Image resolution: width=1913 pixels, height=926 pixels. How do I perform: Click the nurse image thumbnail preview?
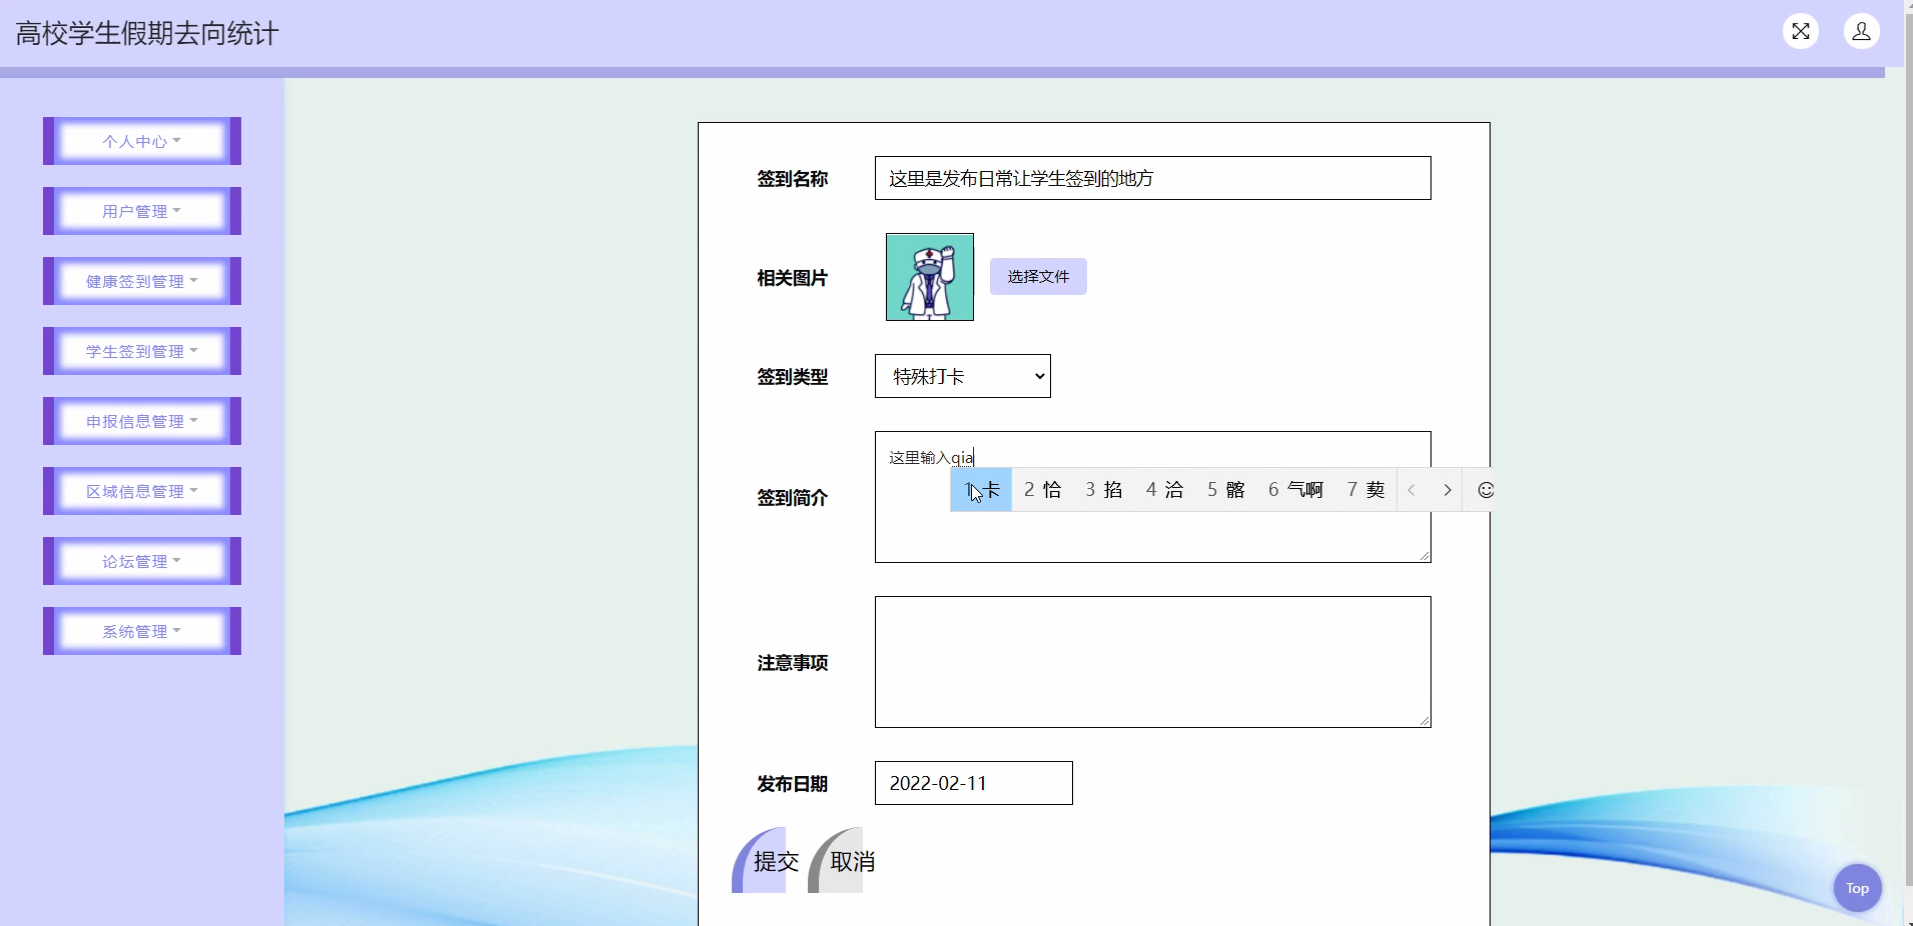(929, 277)
